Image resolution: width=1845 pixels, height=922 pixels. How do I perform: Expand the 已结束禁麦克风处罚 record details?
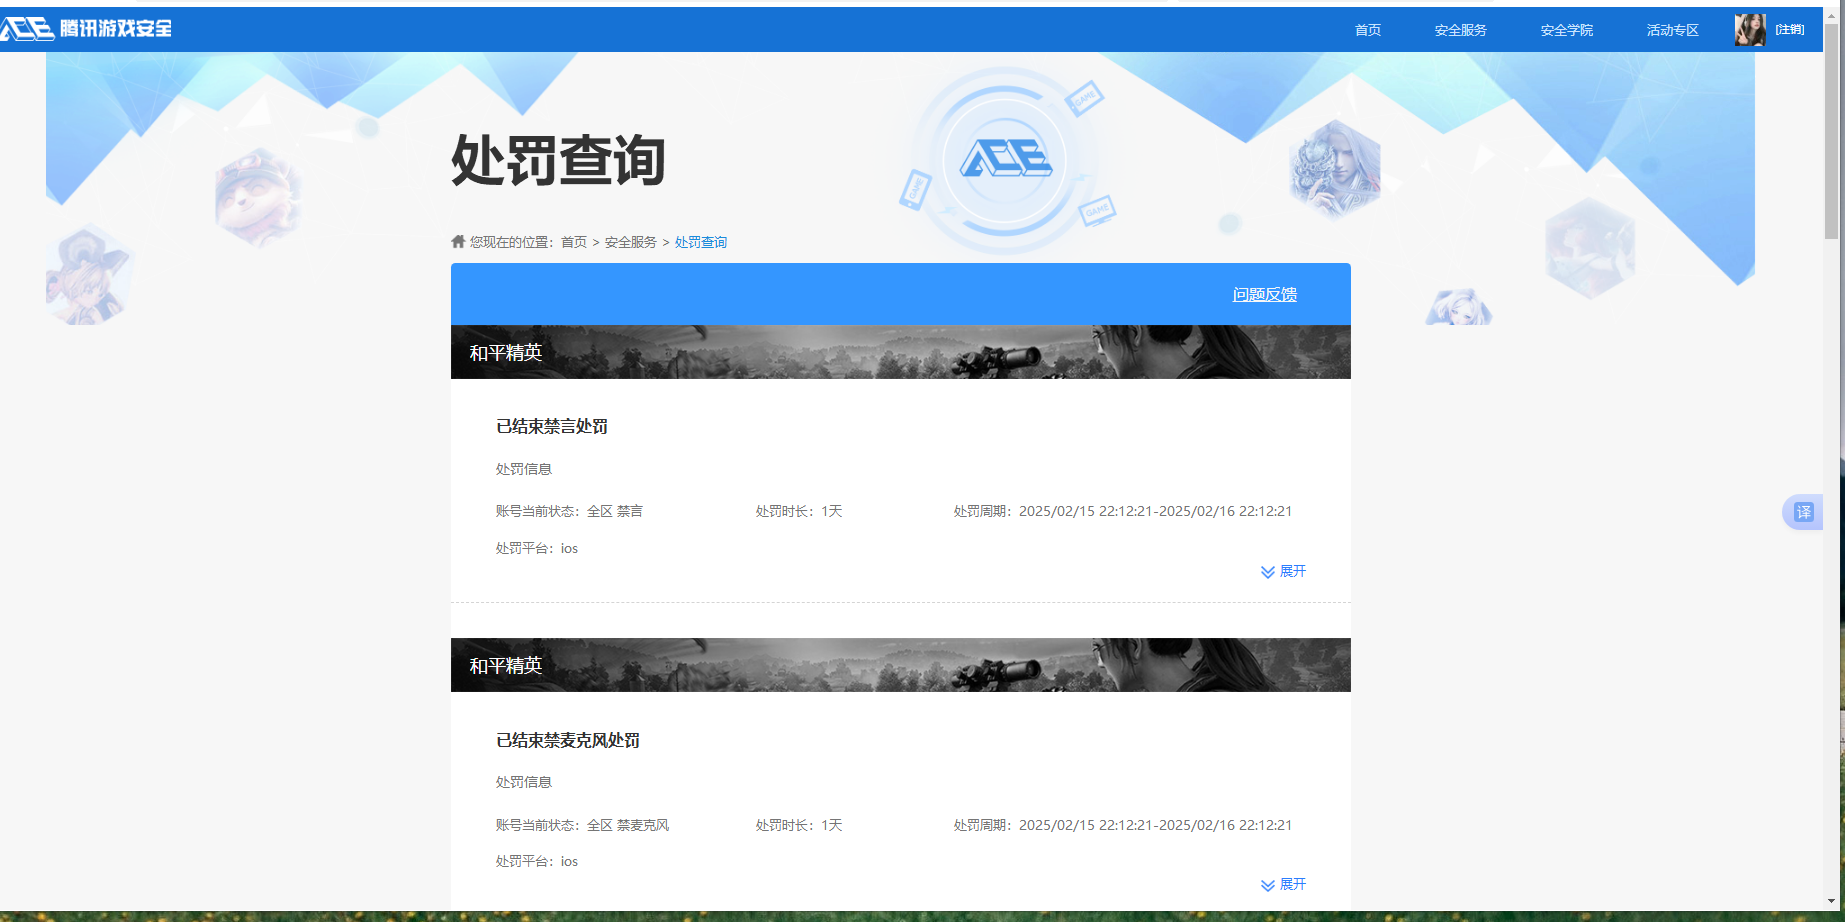click(x=1284, y=884)
